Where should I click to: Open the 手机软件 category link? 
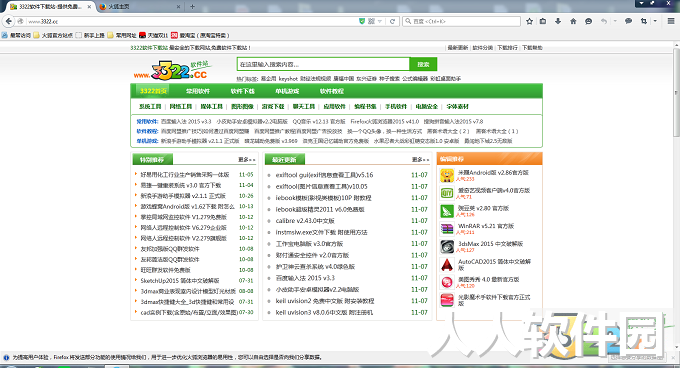(396, 106)
